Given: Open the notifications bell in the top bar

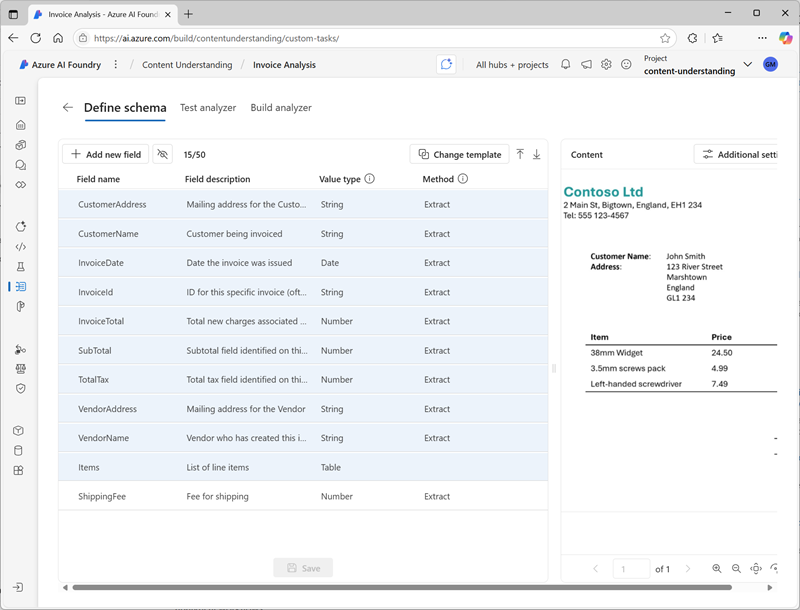Looking at the screenshot, I should point(566,63).
